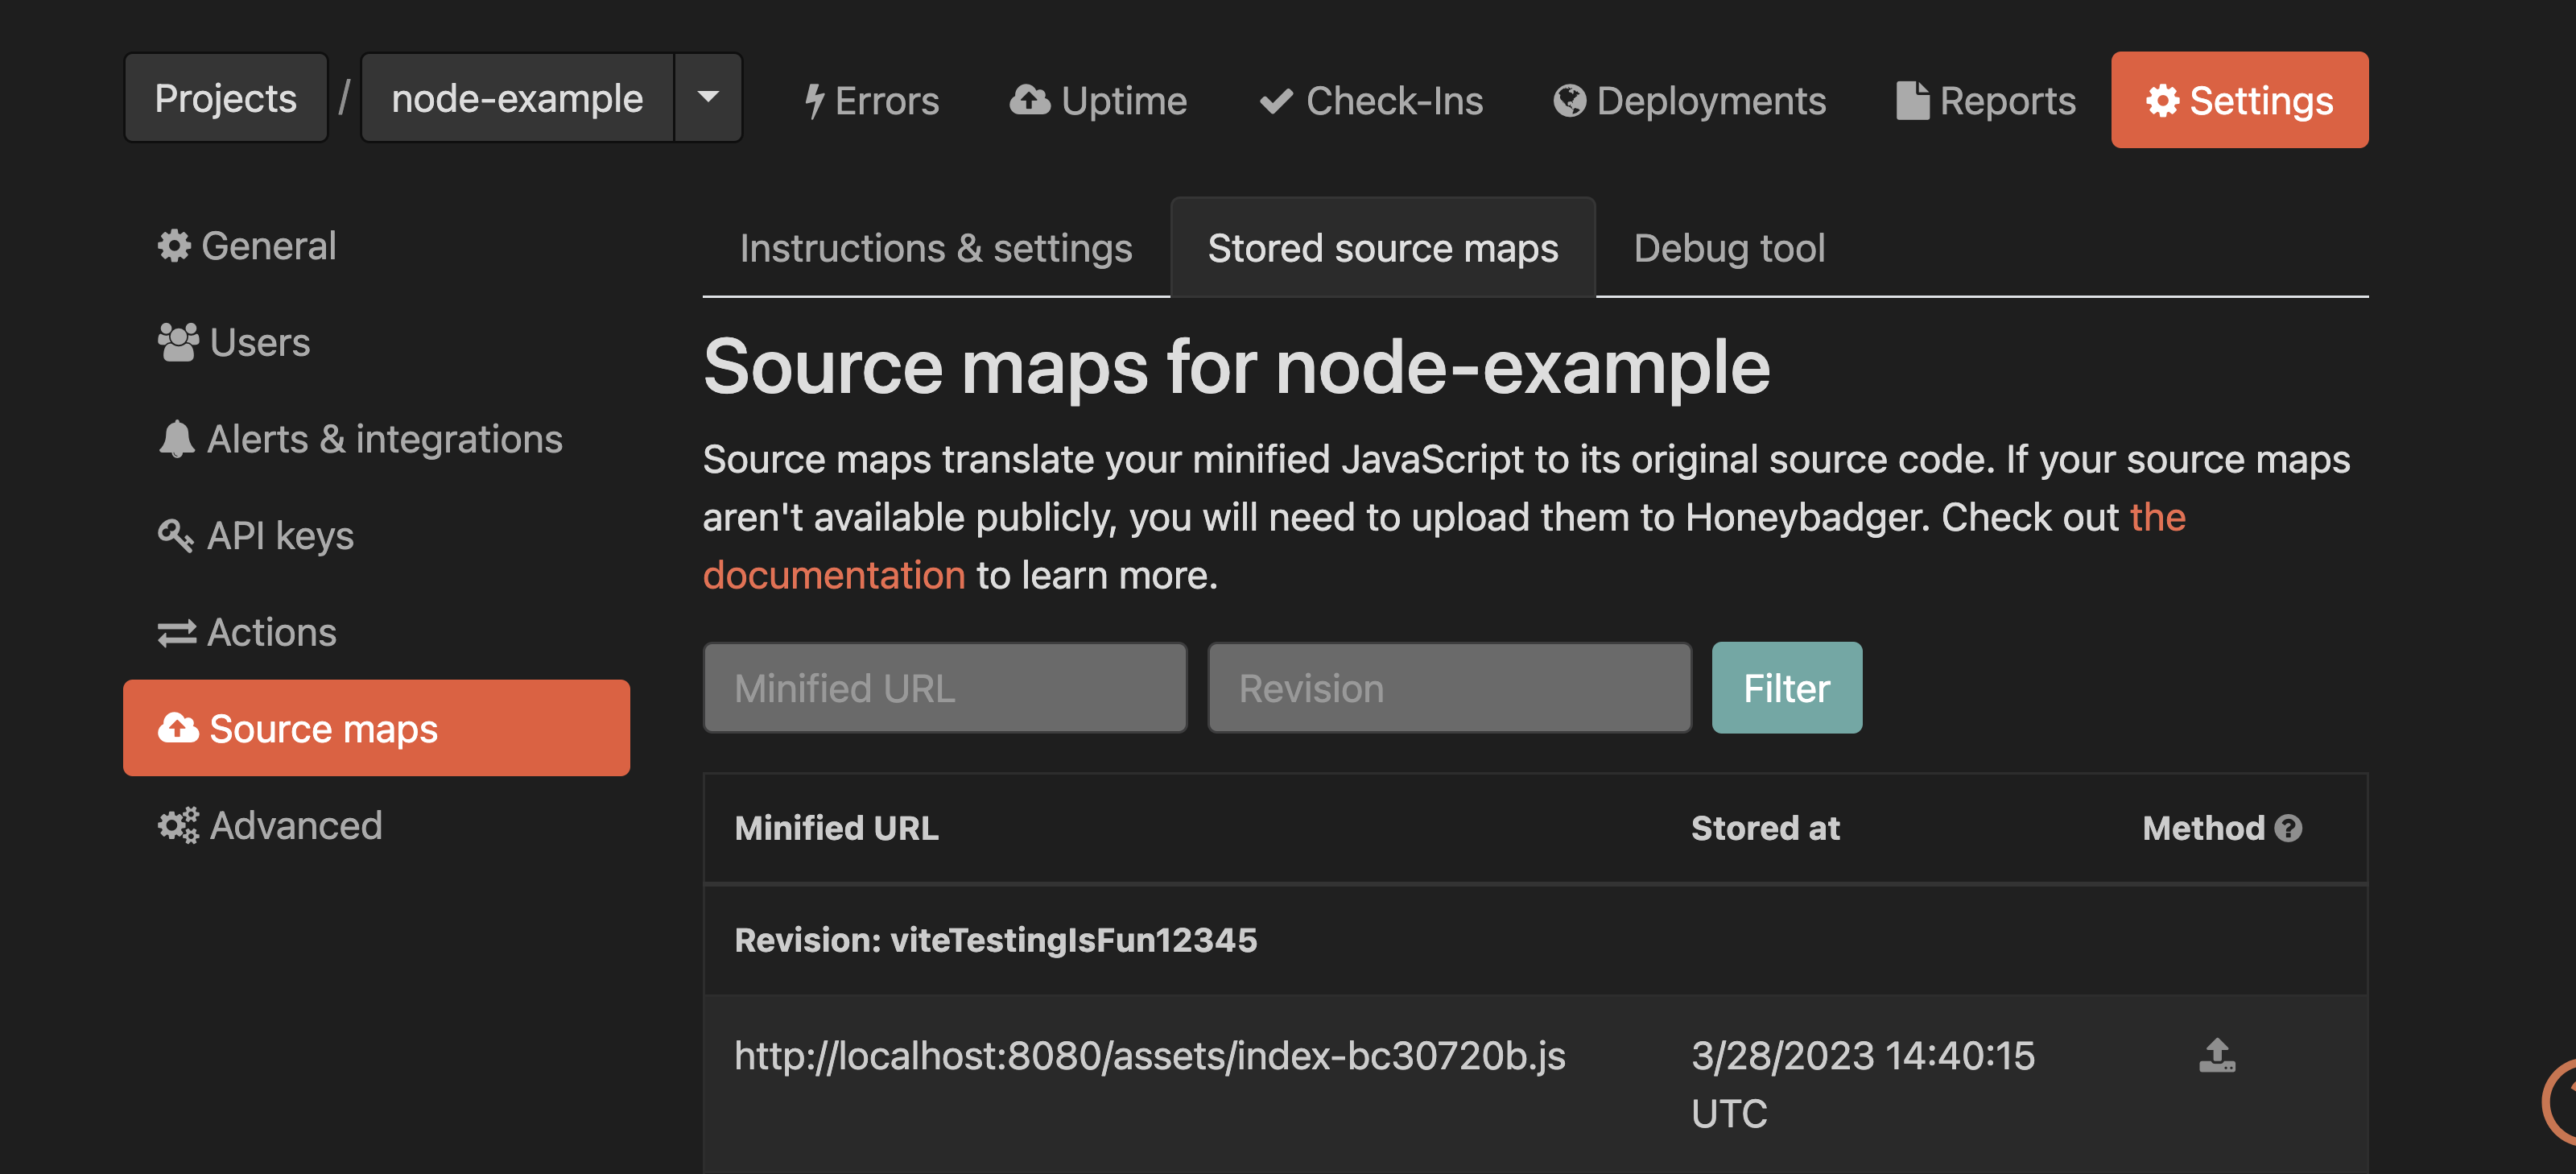This screenshot has height=1174, width=2576.
Task: Open the Errors section via lightning bolt icon
Action: 816,99
